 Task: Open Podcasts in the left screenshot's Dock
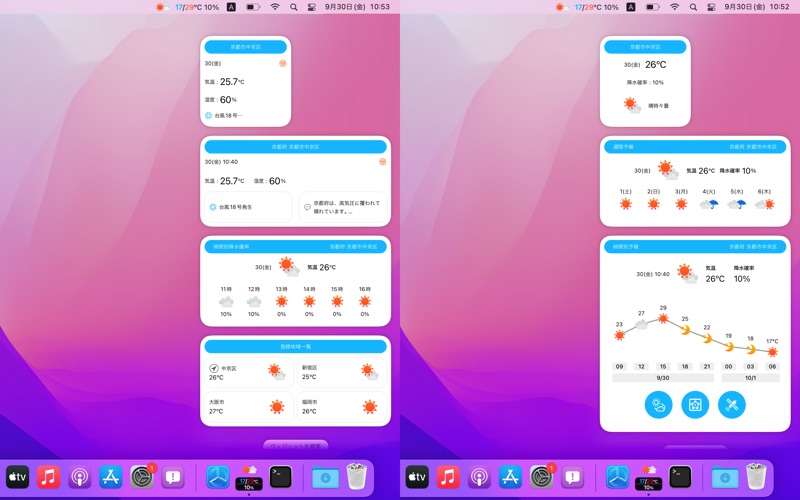point(79,477)
